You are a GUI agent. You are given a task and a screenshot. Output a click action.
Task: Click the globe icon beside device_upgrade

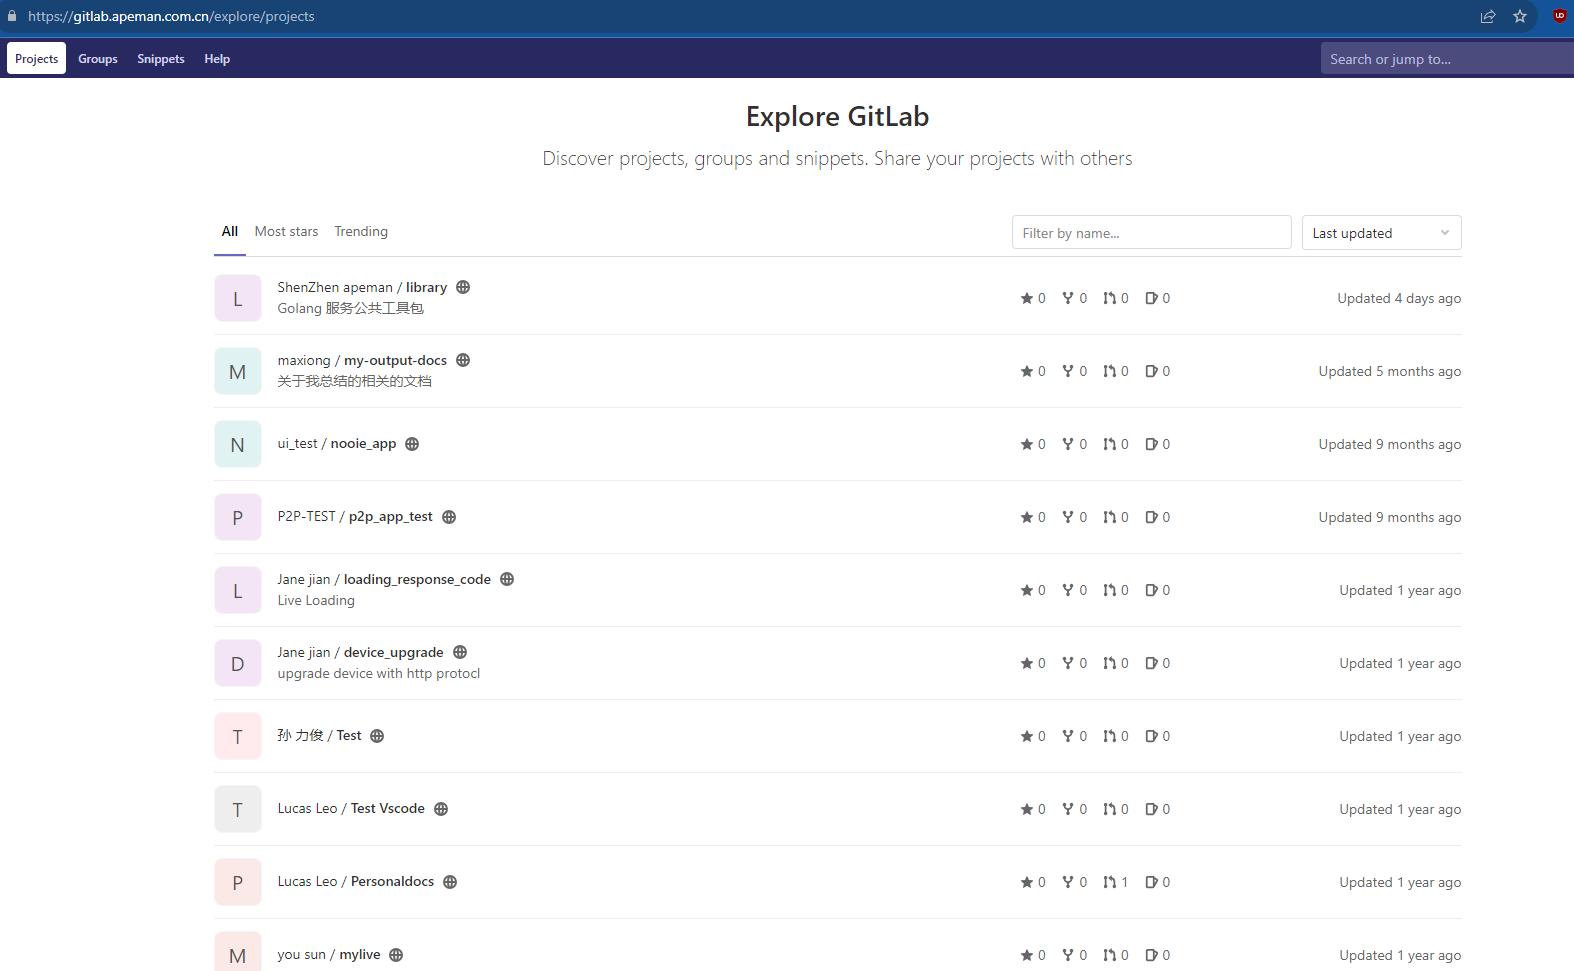pos(460,652)
